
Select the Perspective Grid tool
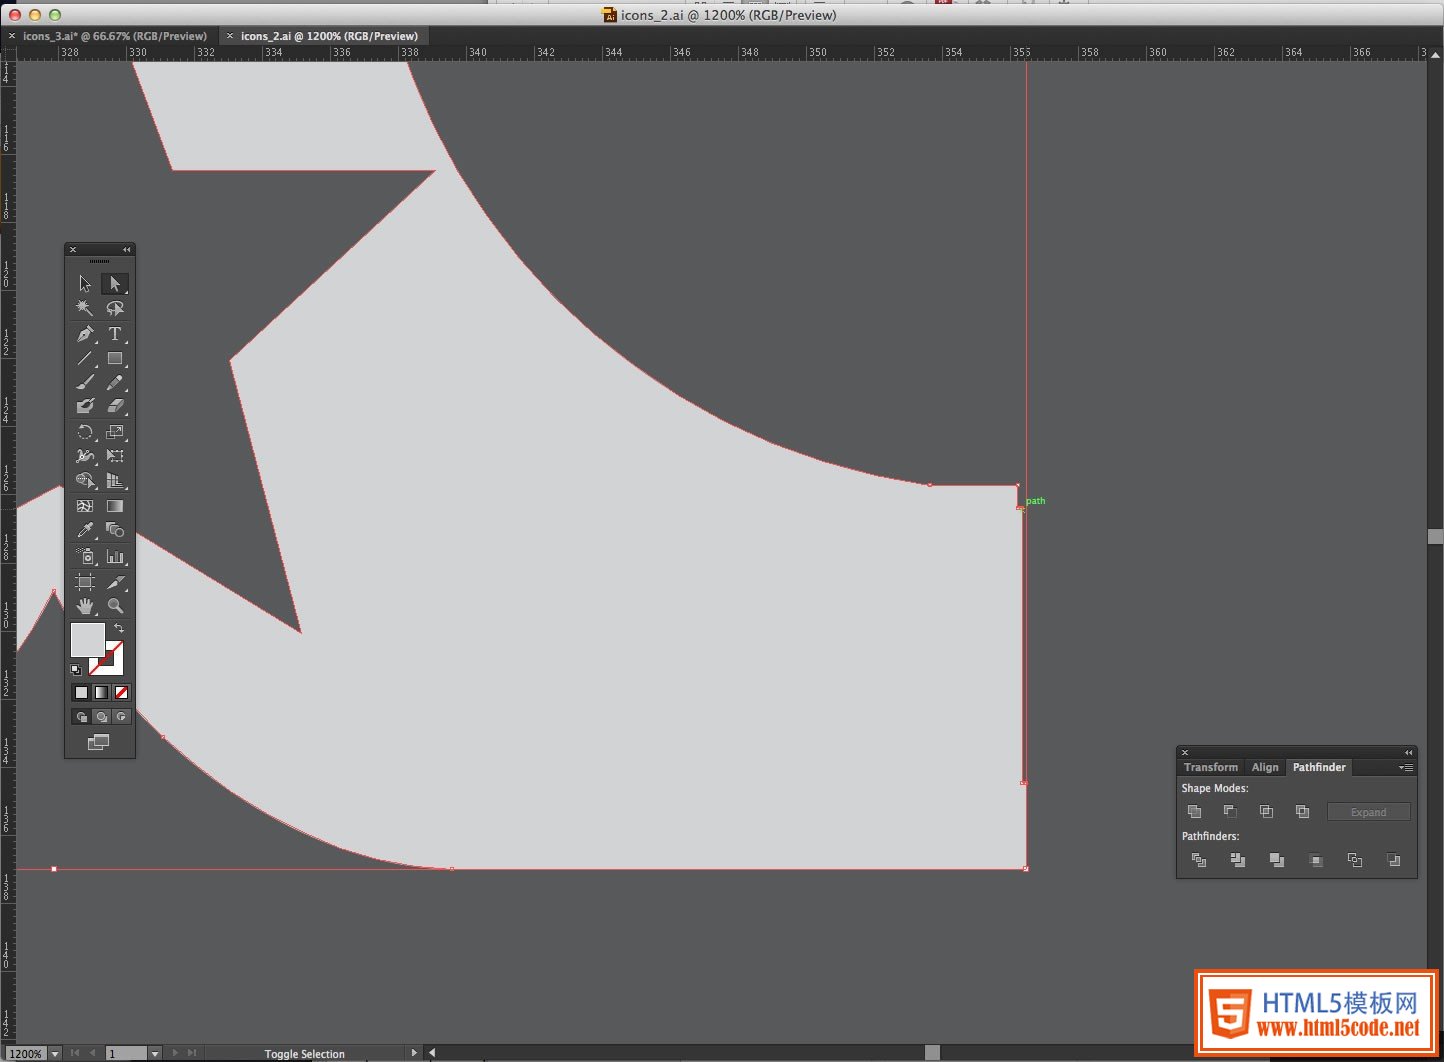pos(114,480)
